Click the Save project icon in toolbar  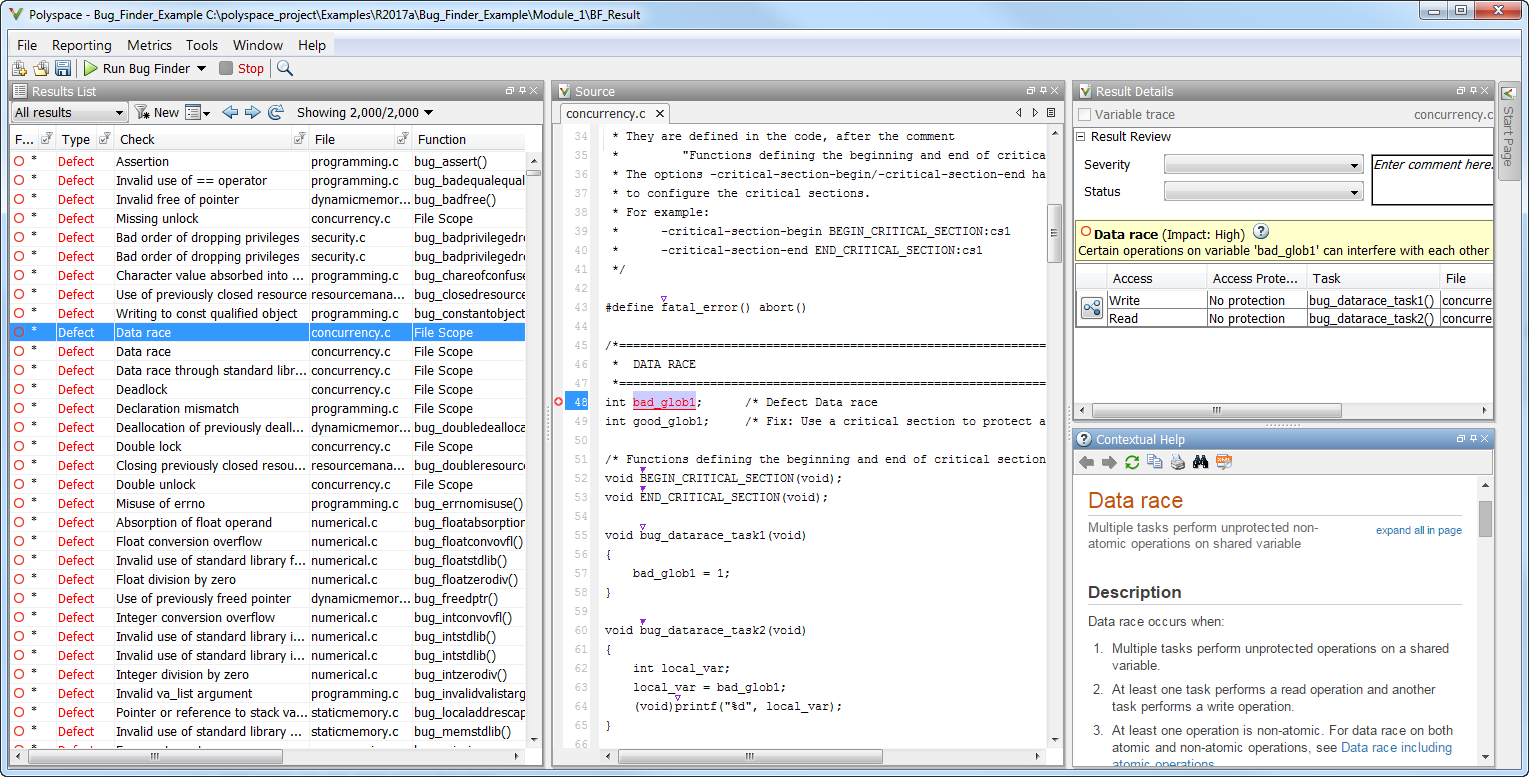click(63, 69)
